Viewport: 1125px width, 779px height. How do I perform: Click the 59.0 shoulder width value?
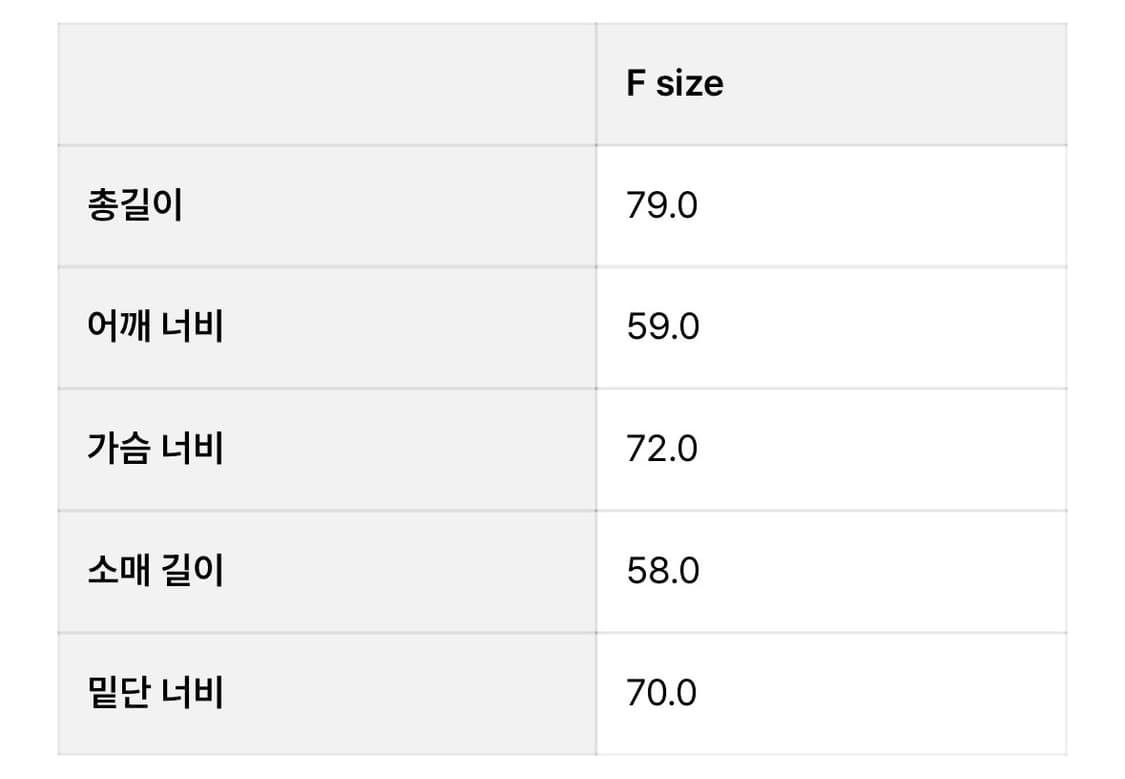pyautogui.click(x=662, y=327)
